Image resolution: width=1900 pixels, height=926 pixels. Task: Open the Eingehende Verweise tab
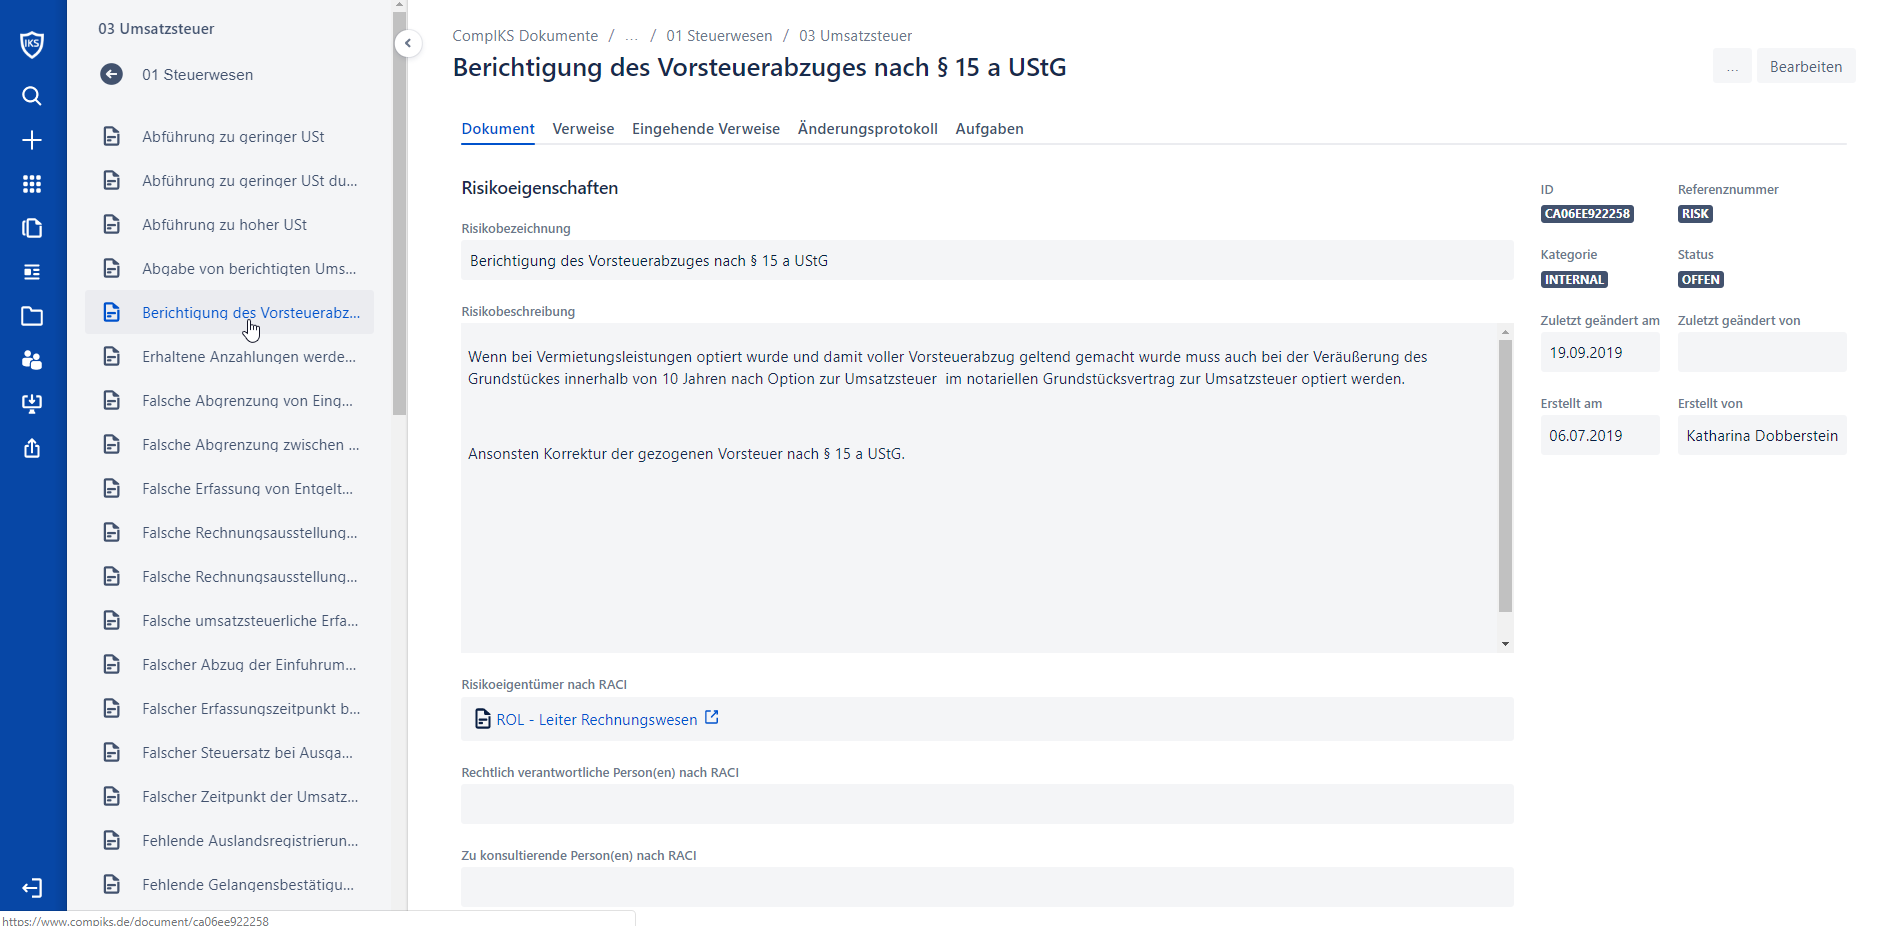pyautogui.click(x=706, y=129)
